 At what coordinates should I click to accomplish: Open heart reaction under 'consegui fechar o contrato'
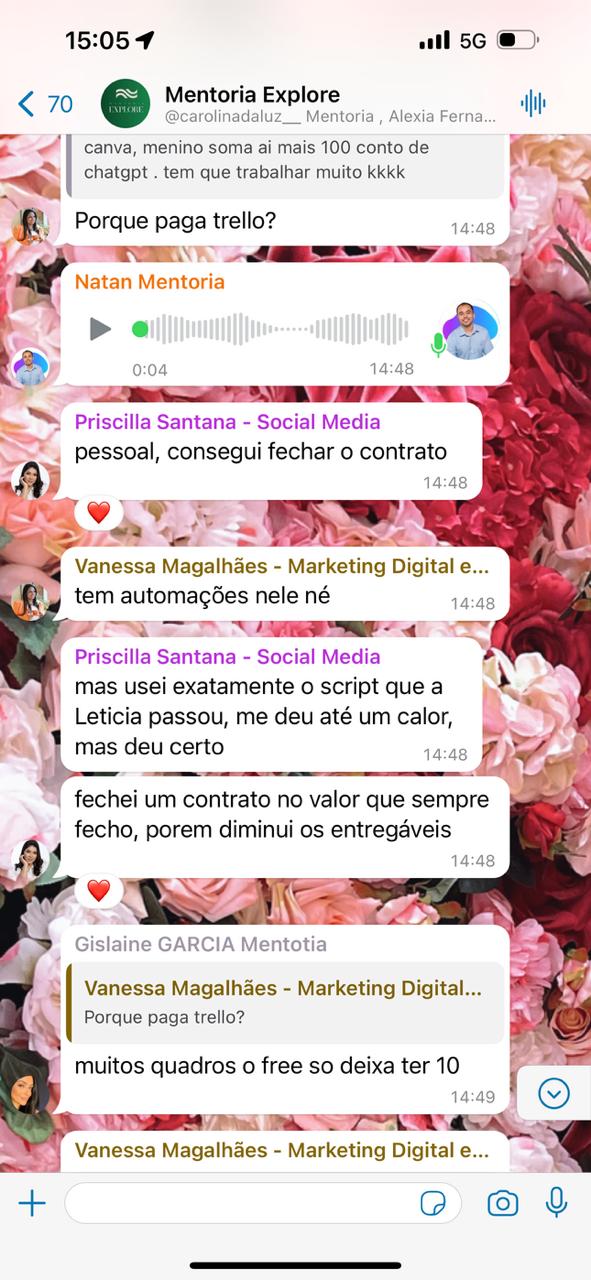click(x=98, y=513)
